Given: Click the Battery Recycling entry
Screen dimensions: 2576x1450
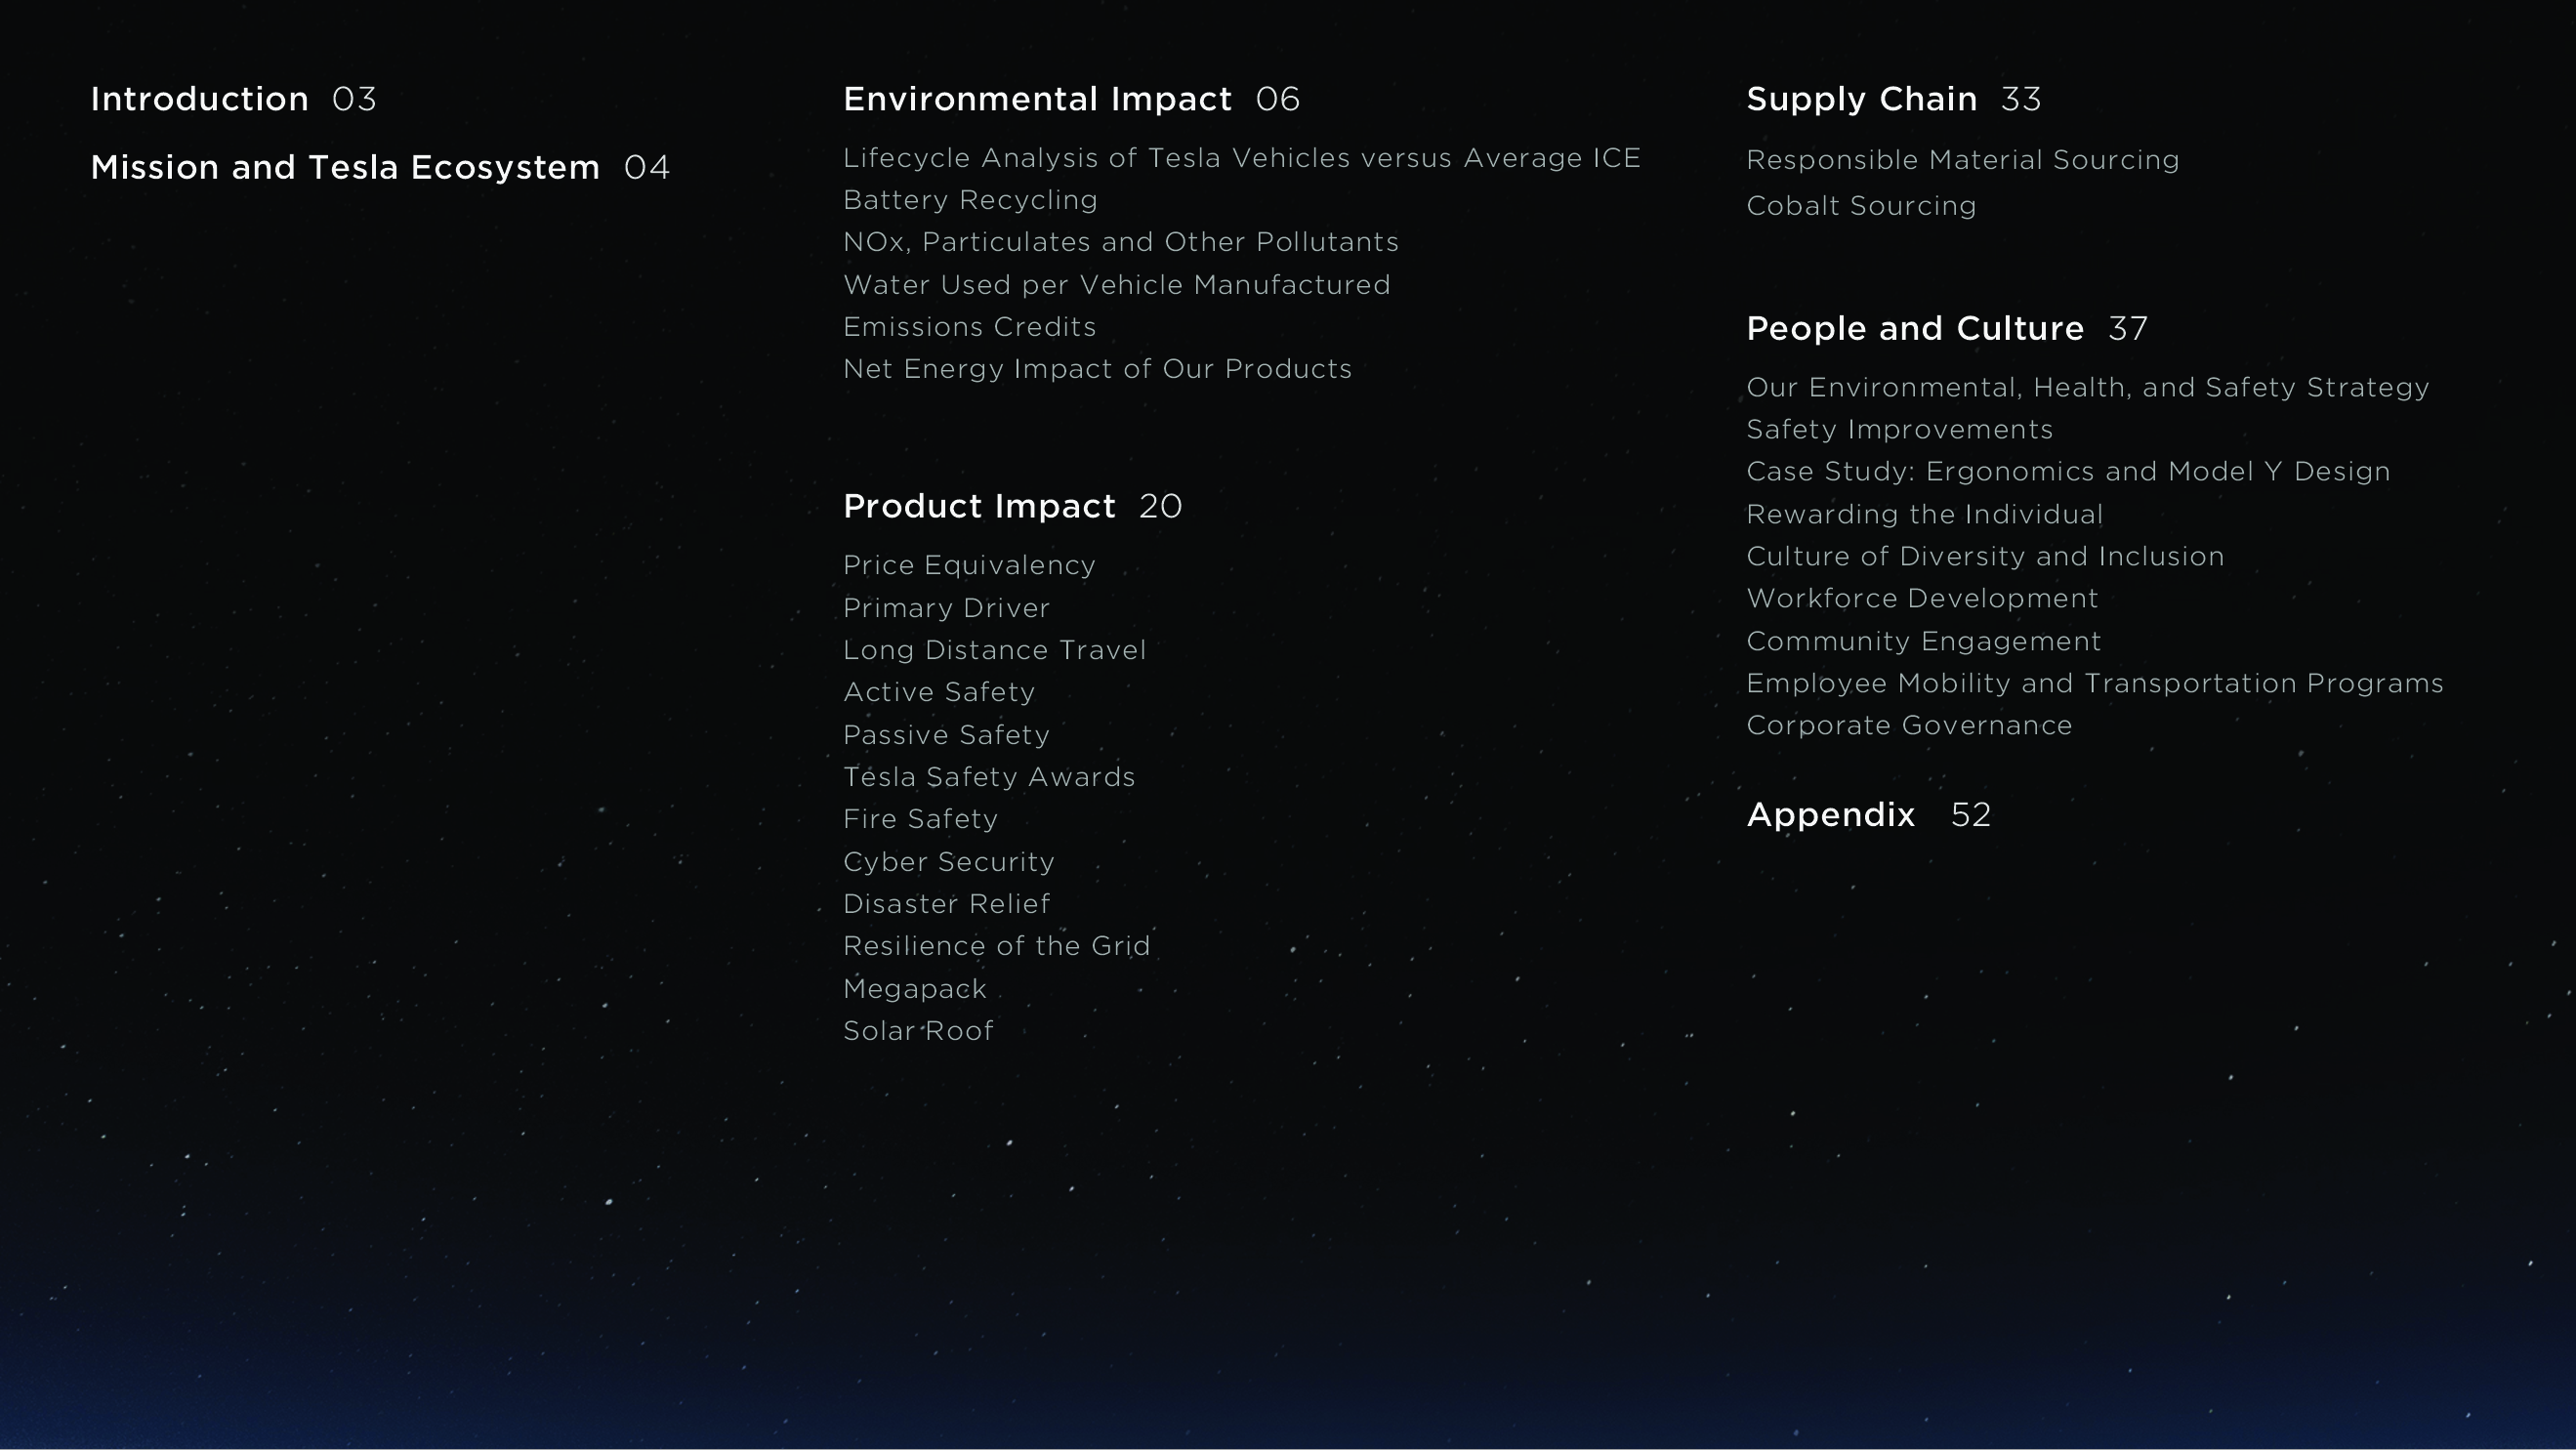Looking at the screenshot, I should tap(970, 200).
